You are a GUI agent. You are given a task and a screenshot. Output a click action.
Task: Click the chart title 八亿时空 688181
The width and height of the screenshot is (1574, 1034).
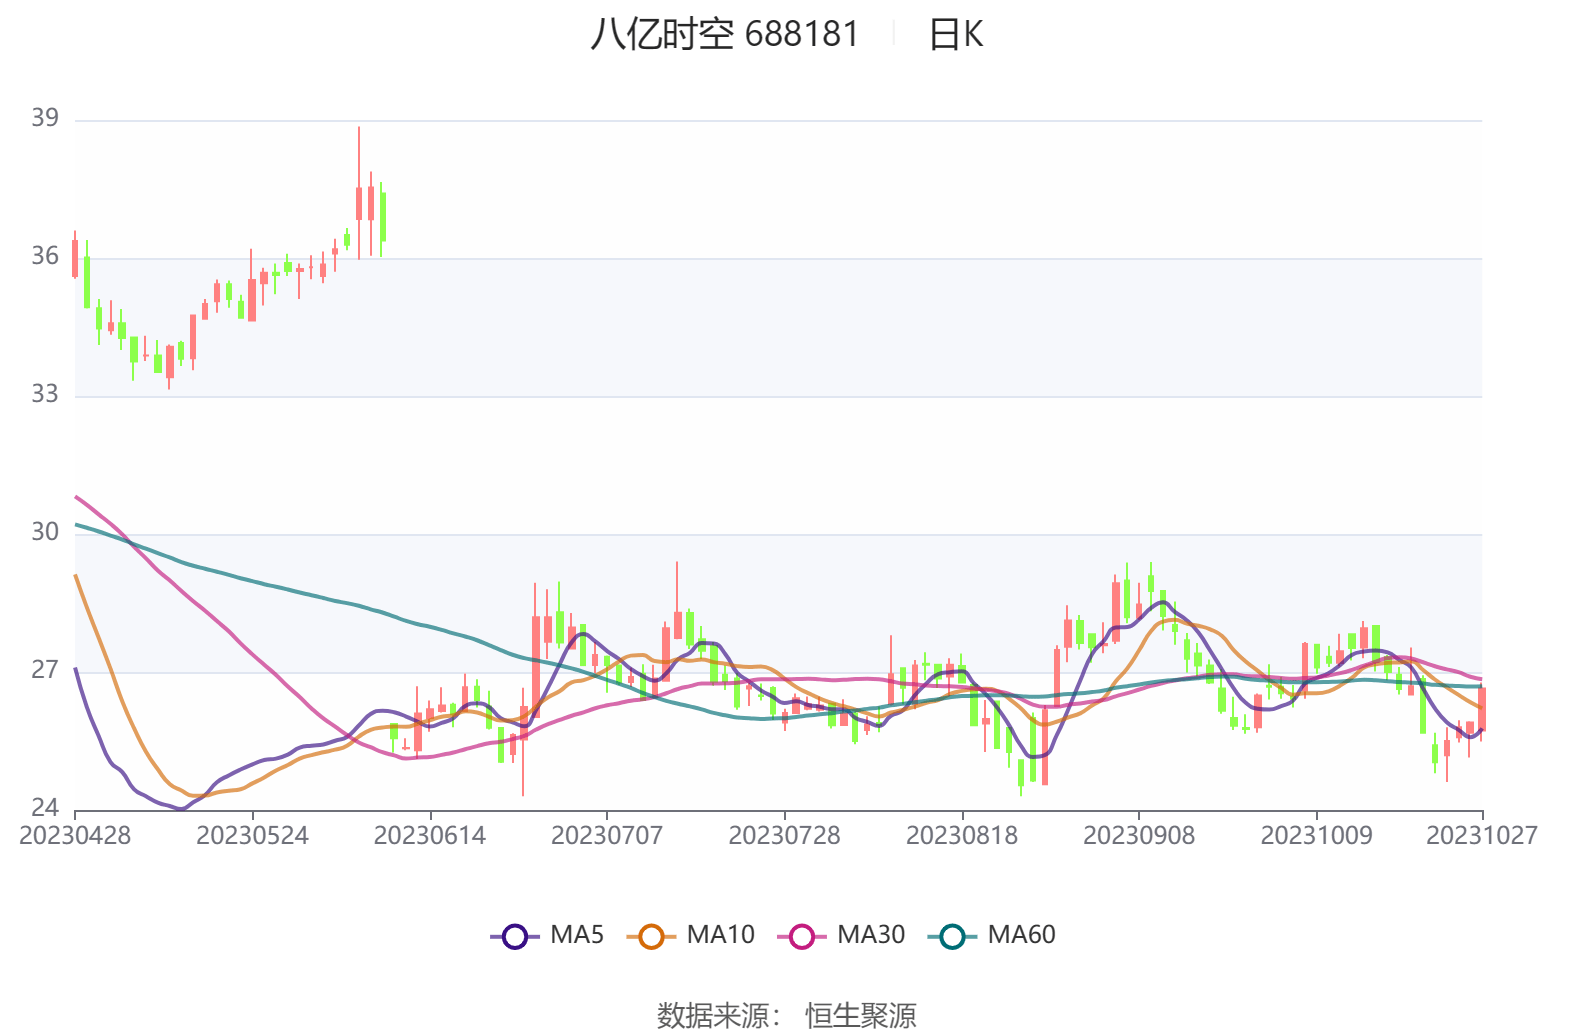pyautogui.click(x=724, y=35)
